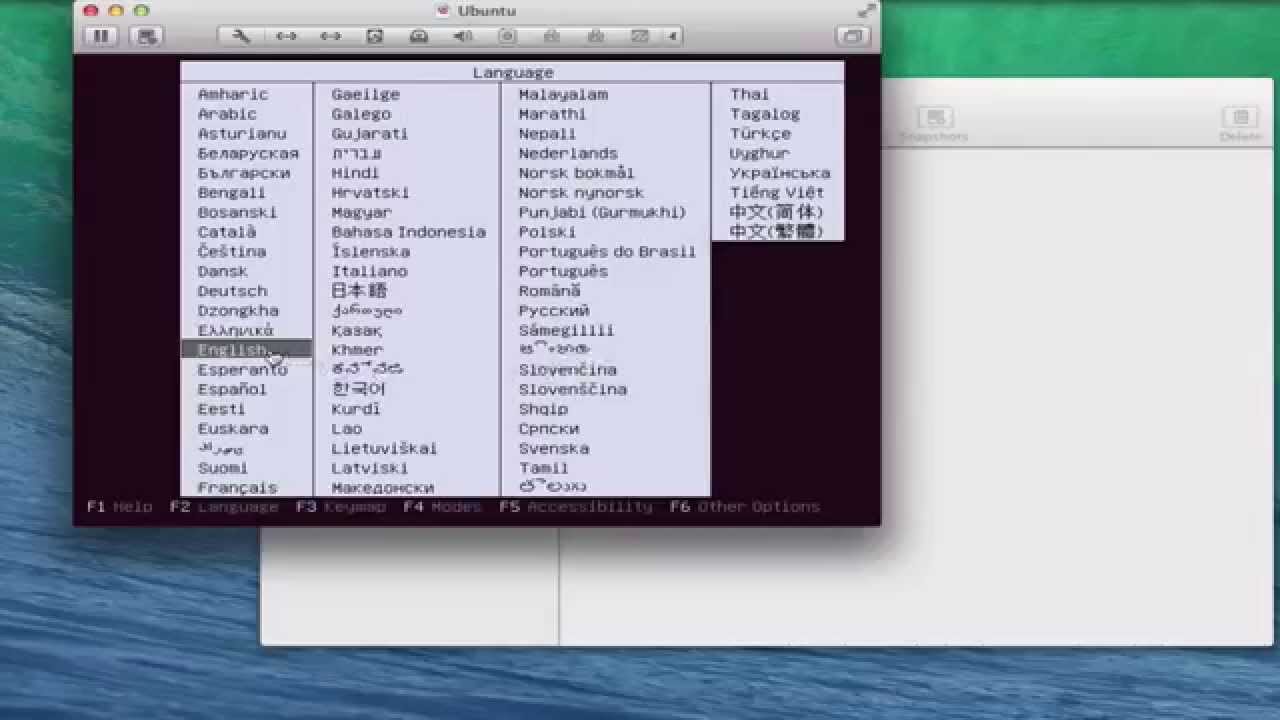Choose Khmer language
Screen dimensions: 1280x720
pos(357,350)
